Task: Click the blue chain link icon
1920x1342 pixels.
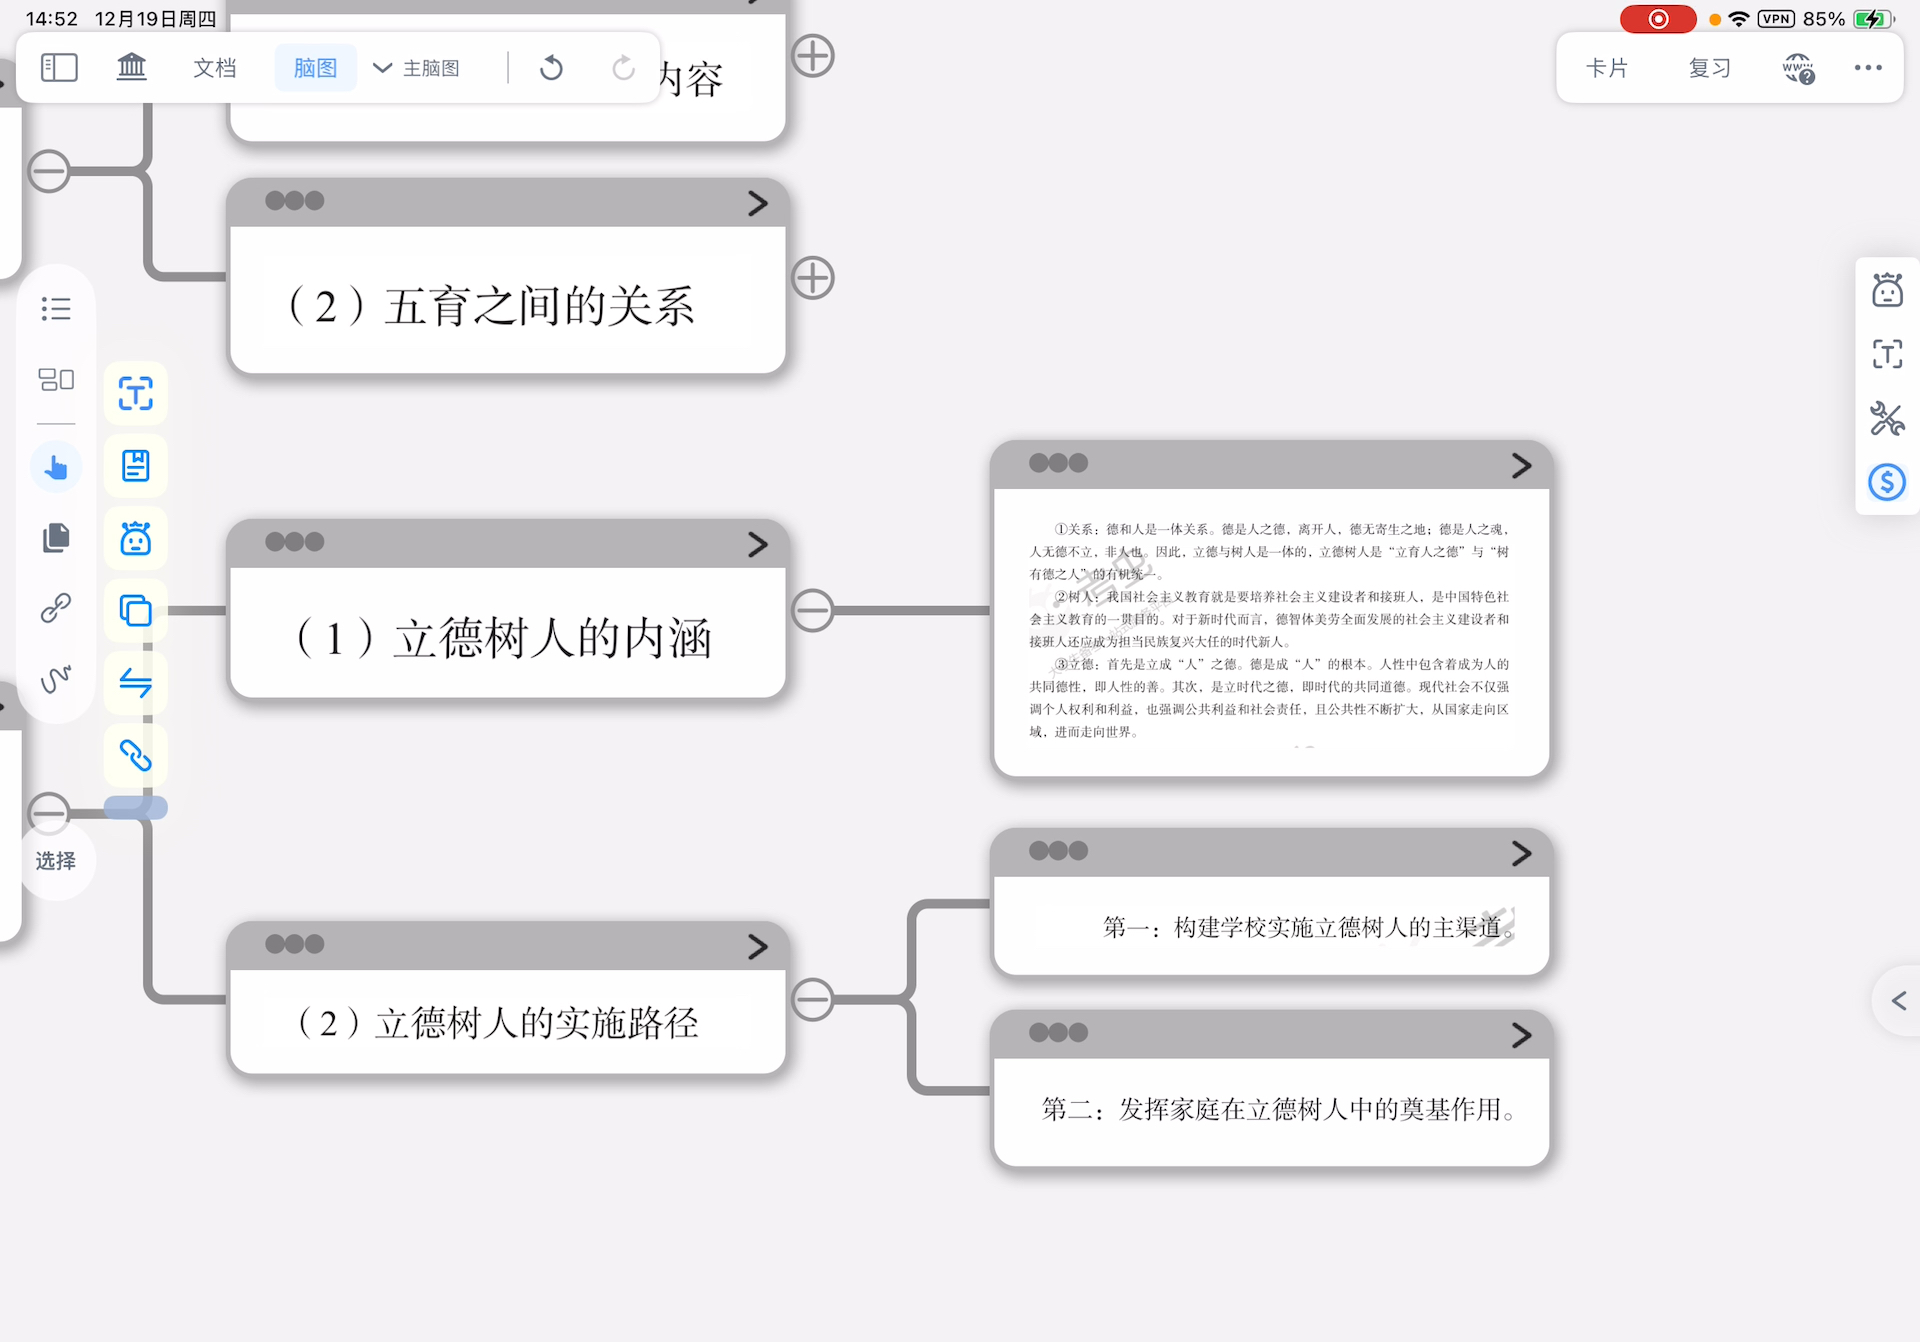Action: (x=136, y=754)
